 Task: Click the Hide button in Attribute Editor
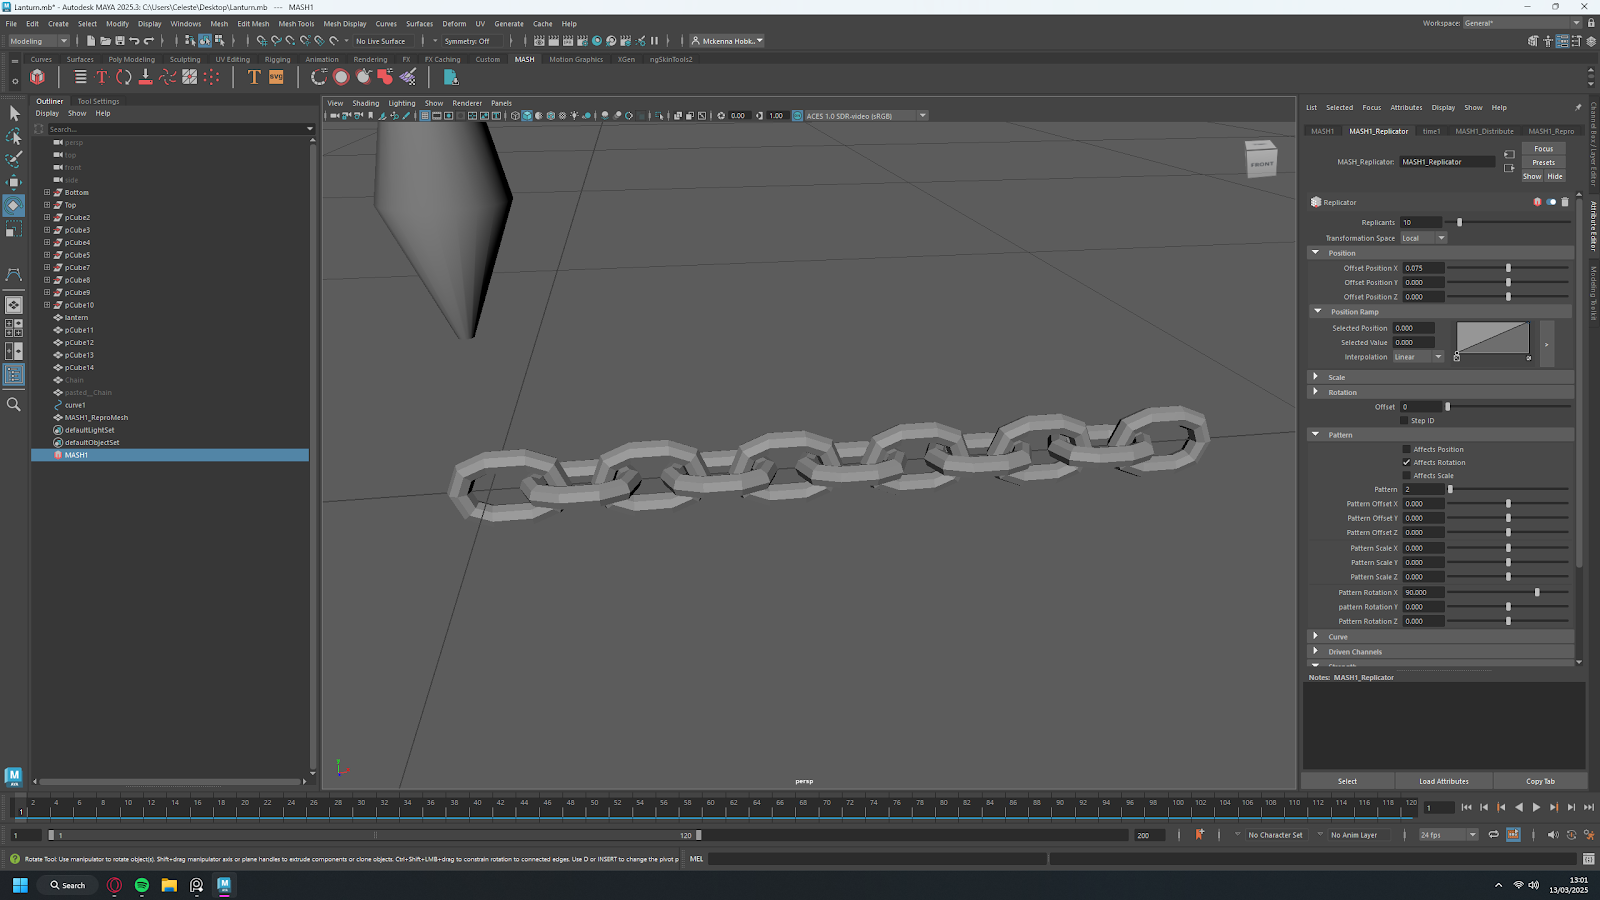click(x=1555, y=176)
